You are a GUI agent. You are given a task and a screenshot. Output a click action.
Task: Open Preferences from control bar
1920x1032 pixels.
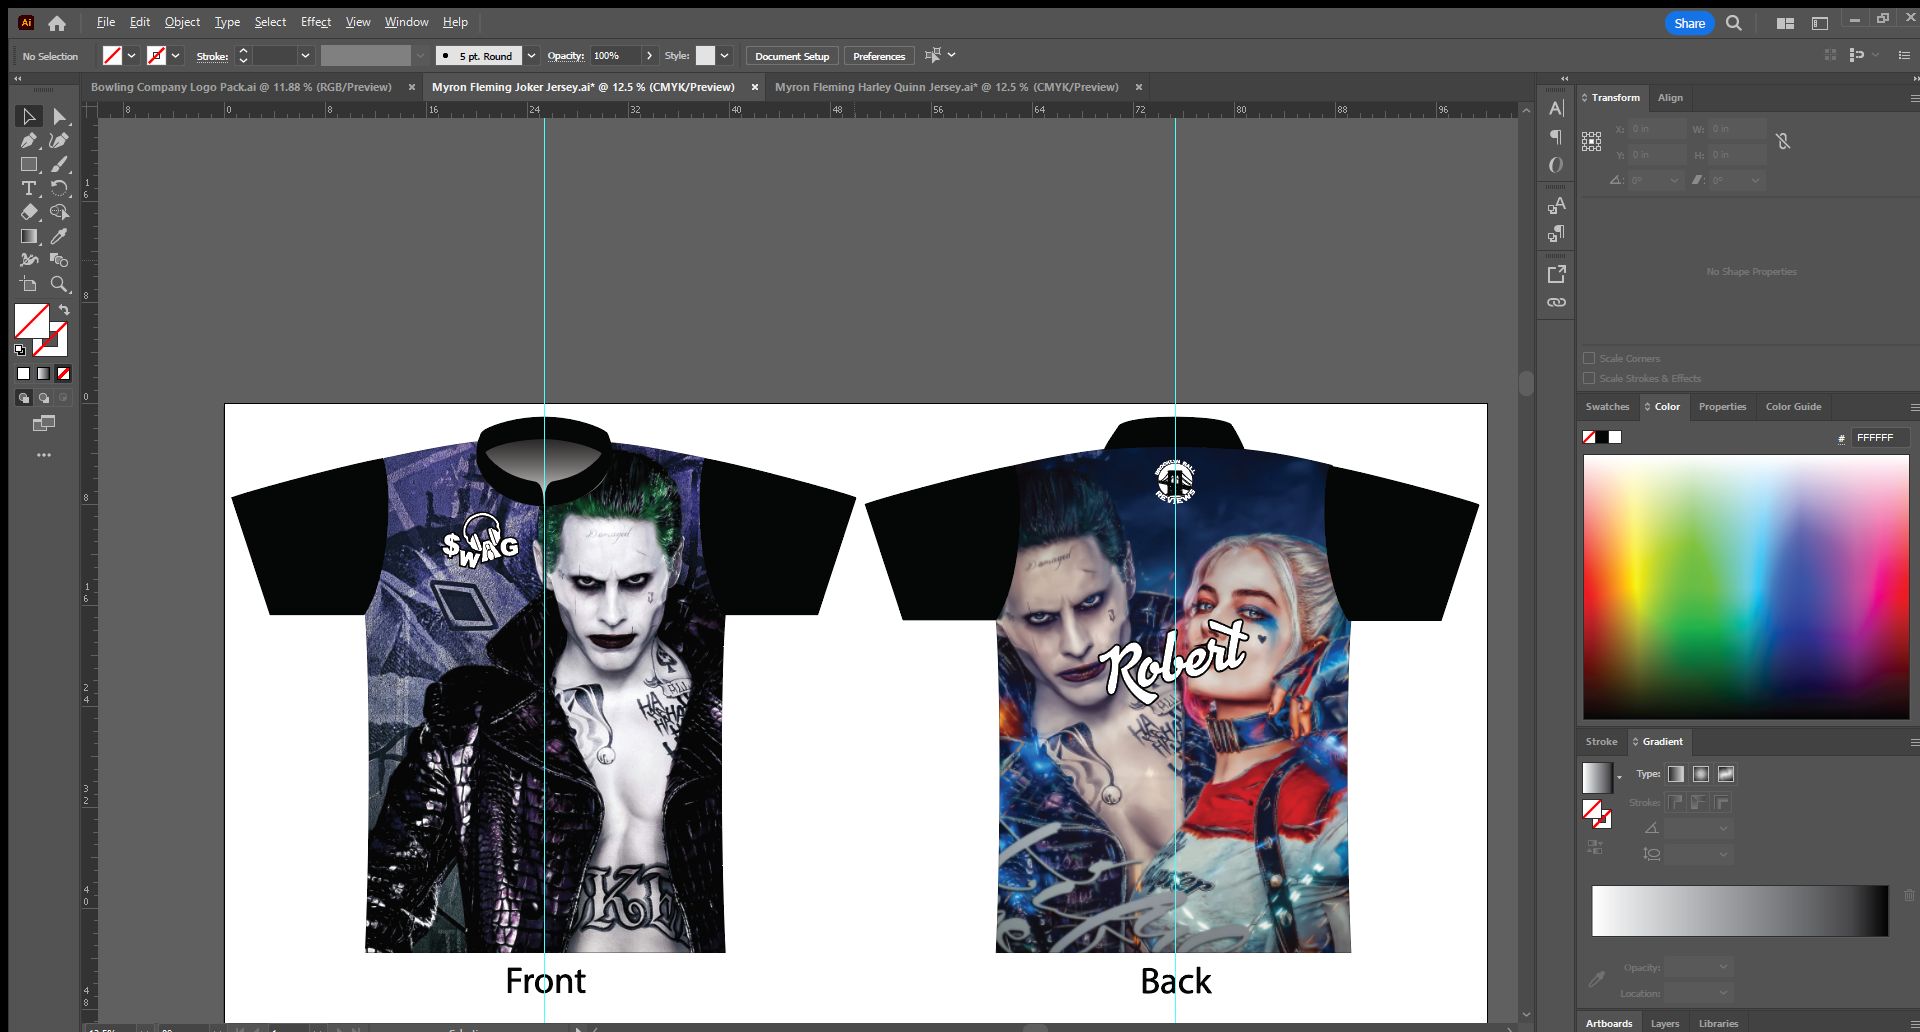point(879,56)
